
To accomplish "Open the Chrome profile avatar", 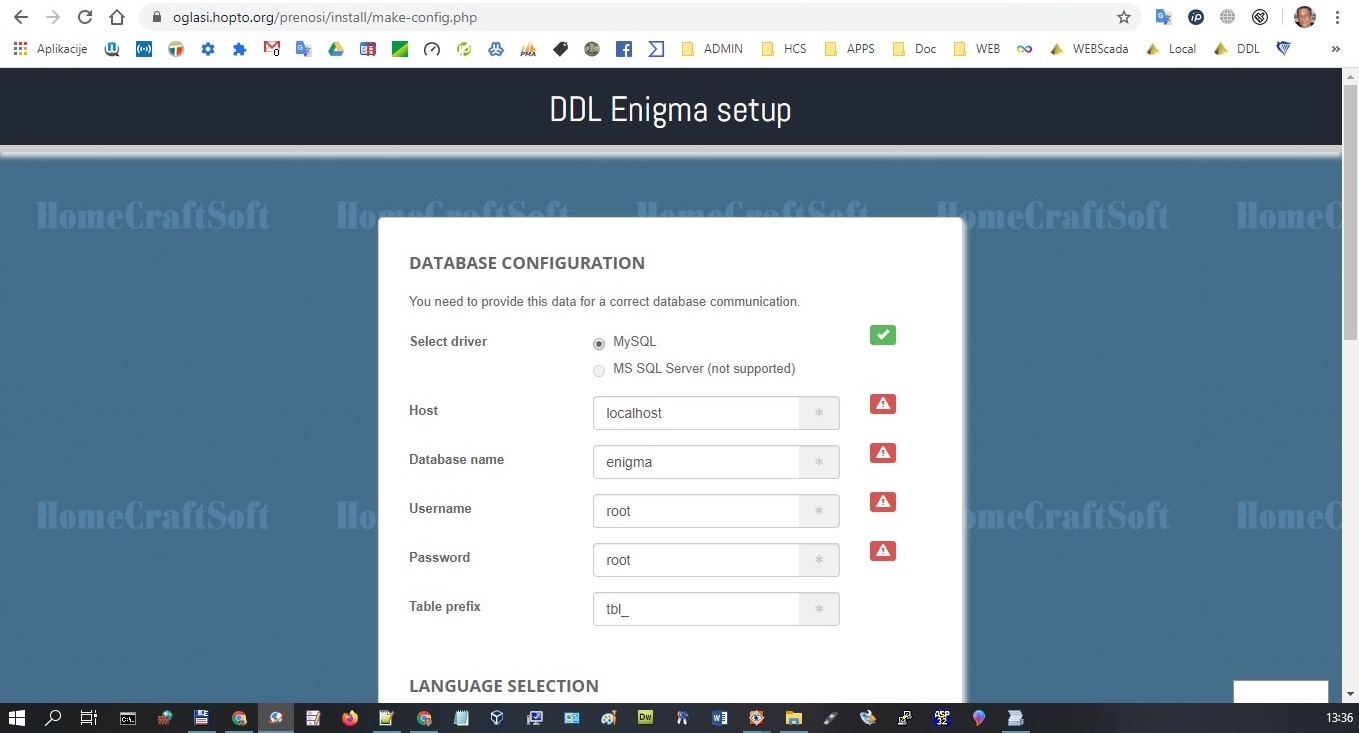I will coord(1304,17).
